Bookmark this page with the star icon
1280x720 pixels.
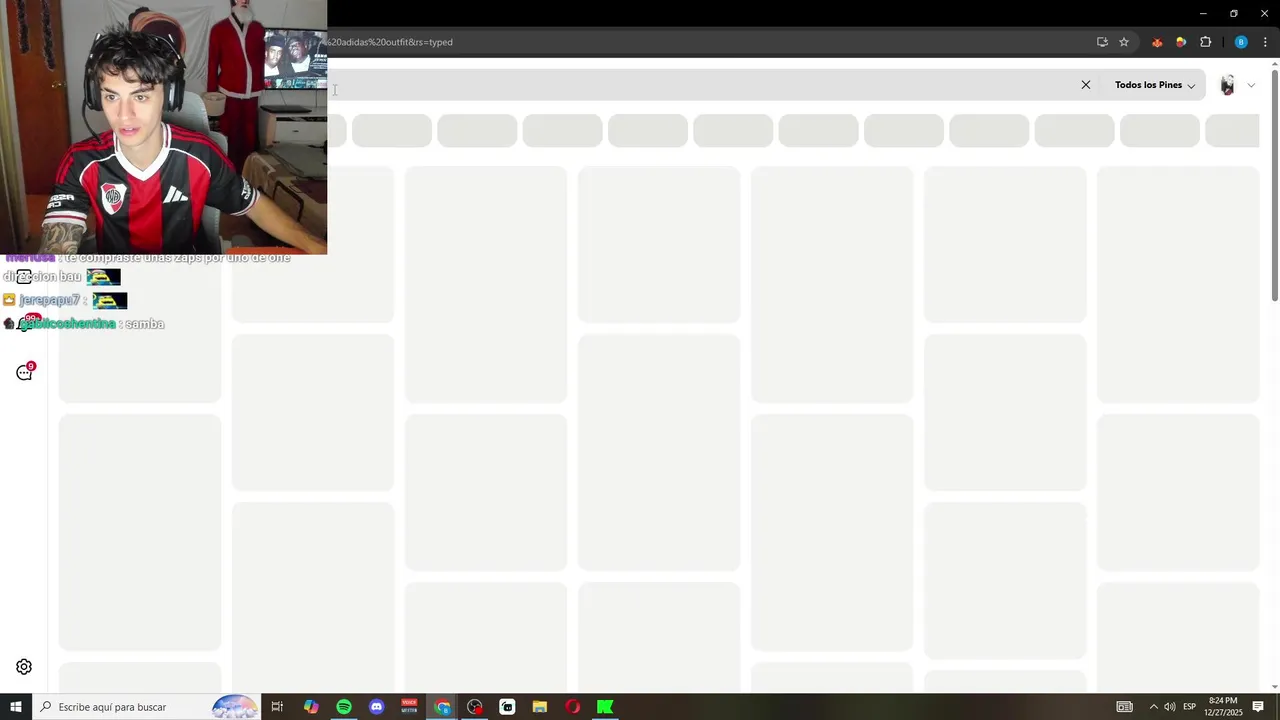point(1124,42)
